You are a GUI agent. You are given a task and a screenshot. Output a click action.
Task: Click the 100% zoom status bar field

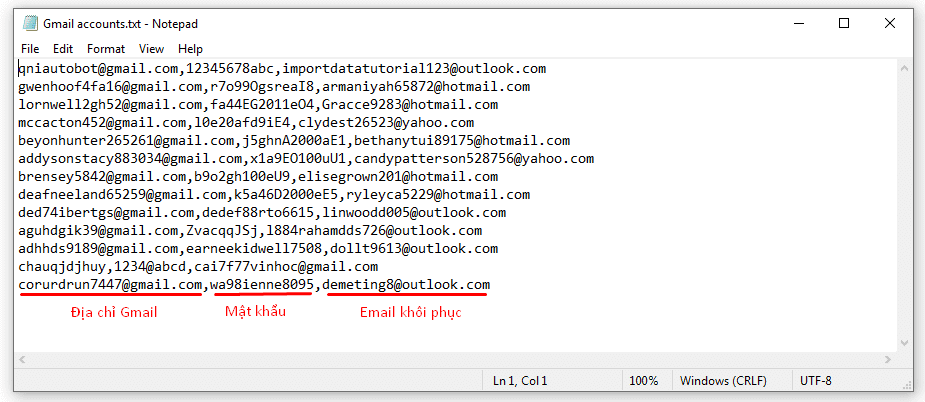coord(644,381)
